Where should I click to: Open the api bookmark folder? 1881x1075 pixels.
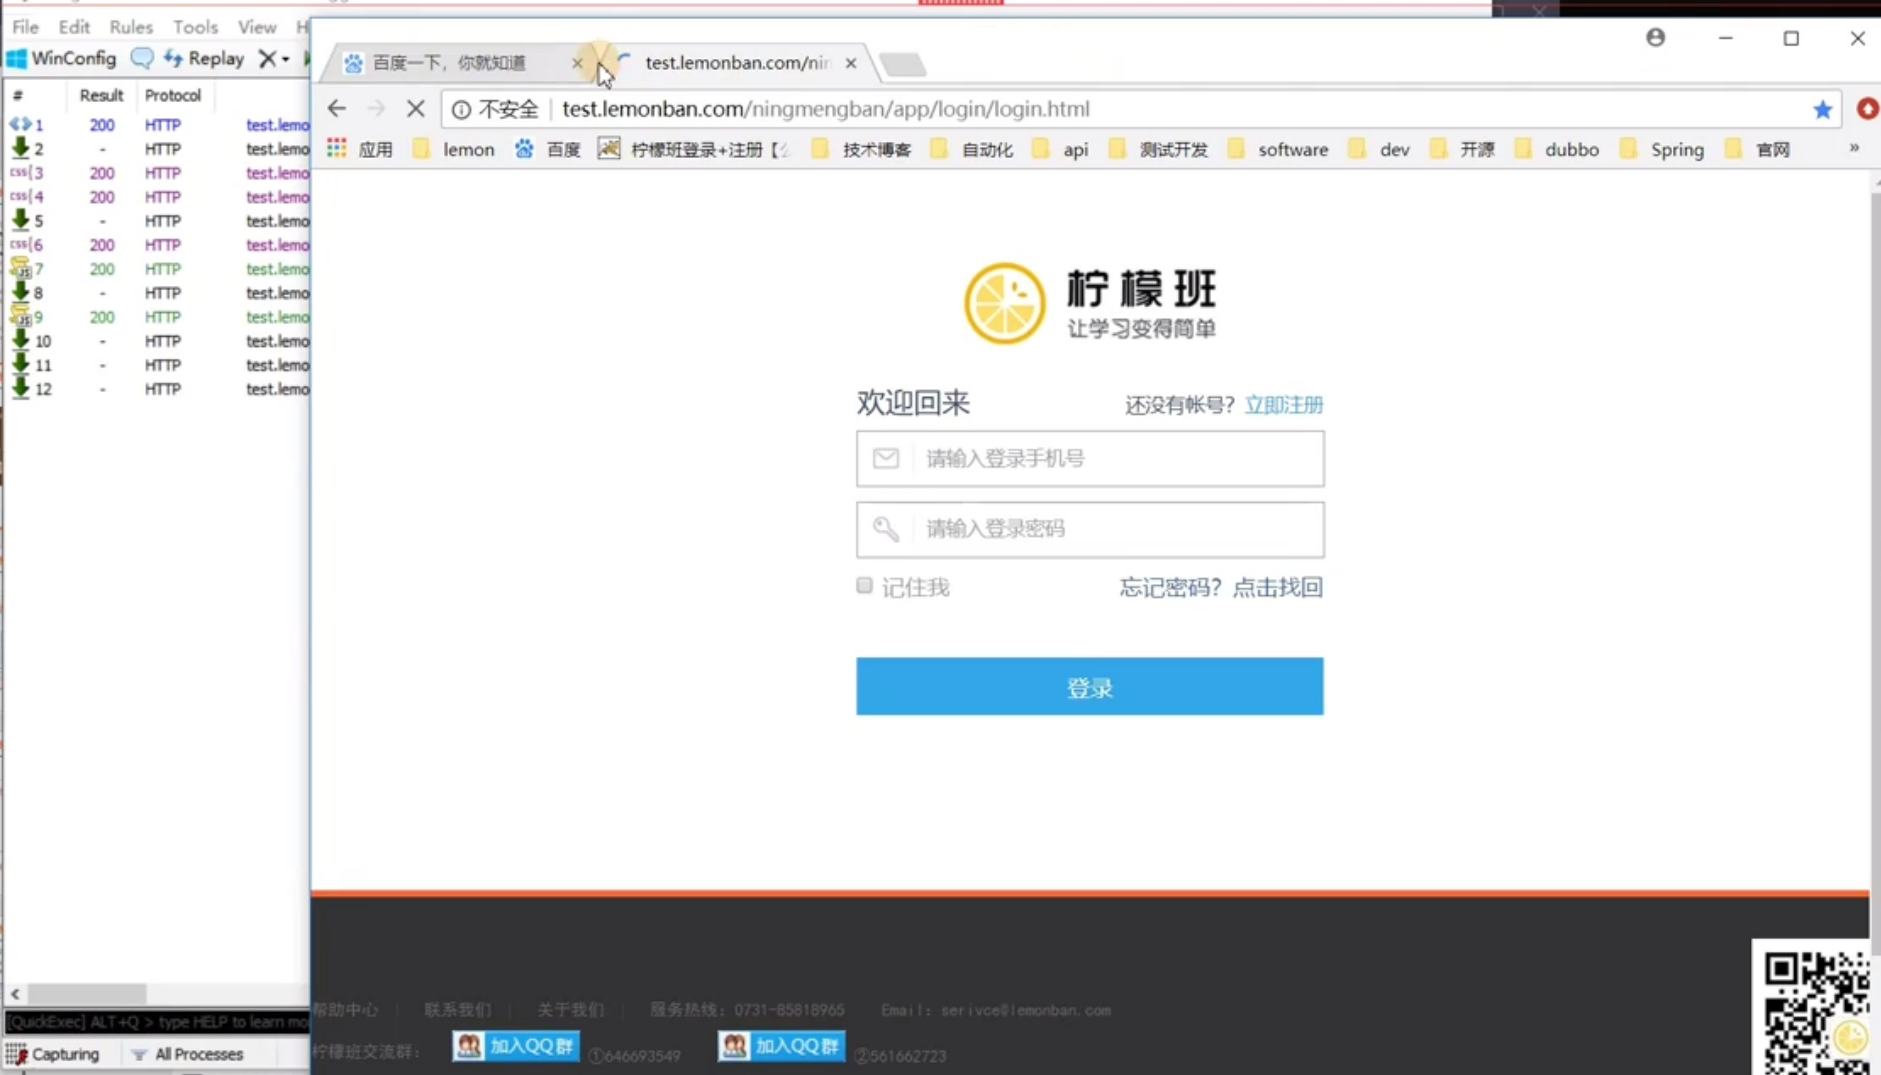tap(1061, 149)
